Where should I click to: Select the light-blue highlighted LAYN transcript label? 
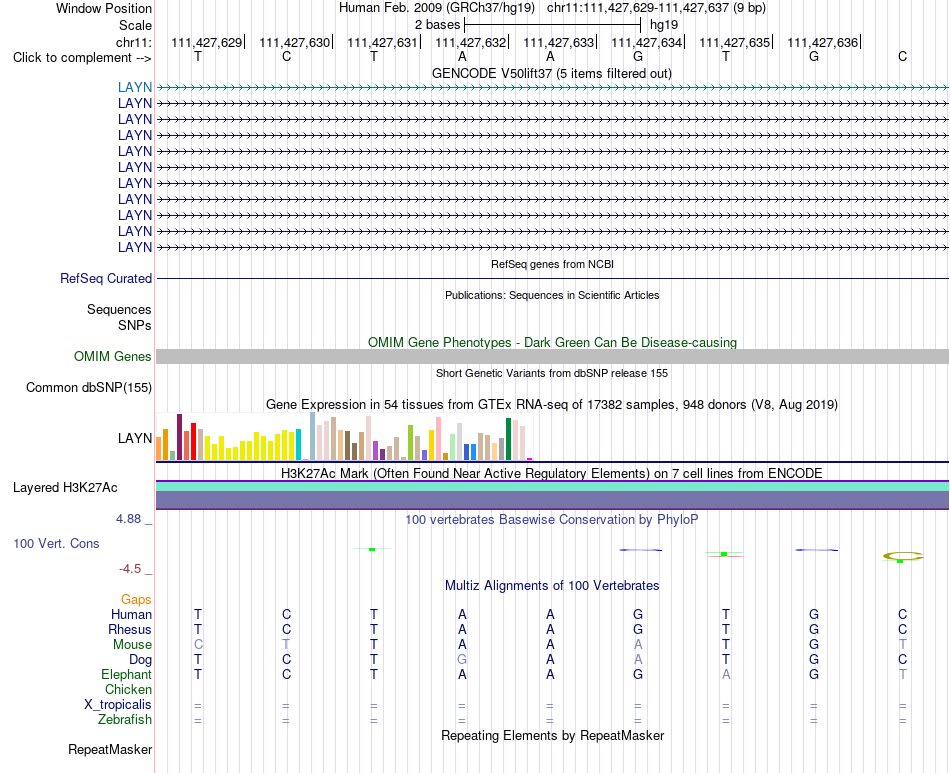(135, 87)
